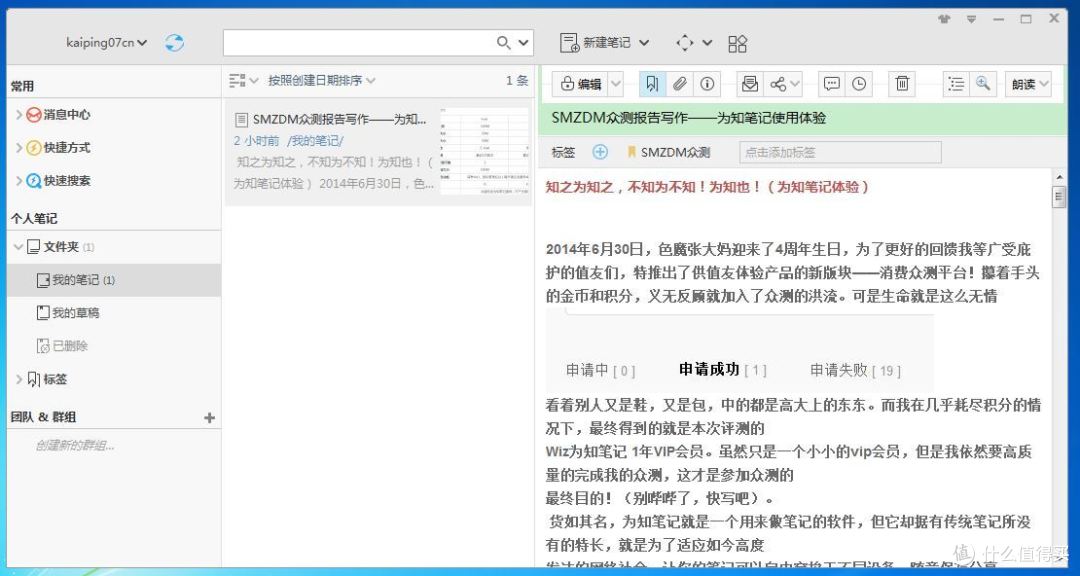The image size is (1080, 576).
Task: Expand the 消息中心 tree node
Action: (x=19, y=115)
